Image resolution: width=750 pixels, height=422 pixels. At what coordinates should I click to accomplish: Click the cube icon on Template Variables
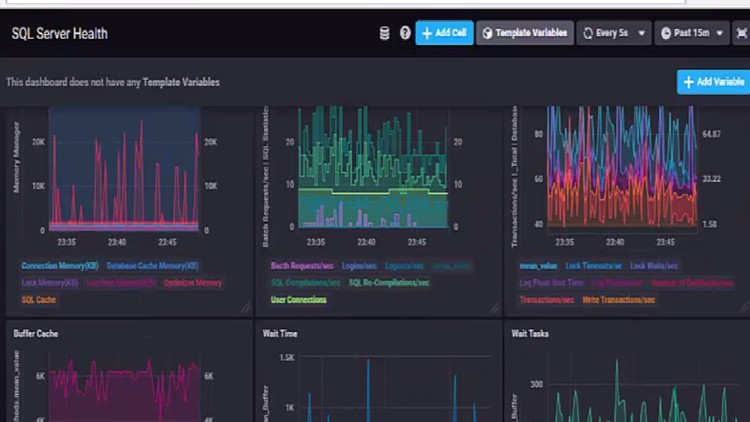(487, 33)
